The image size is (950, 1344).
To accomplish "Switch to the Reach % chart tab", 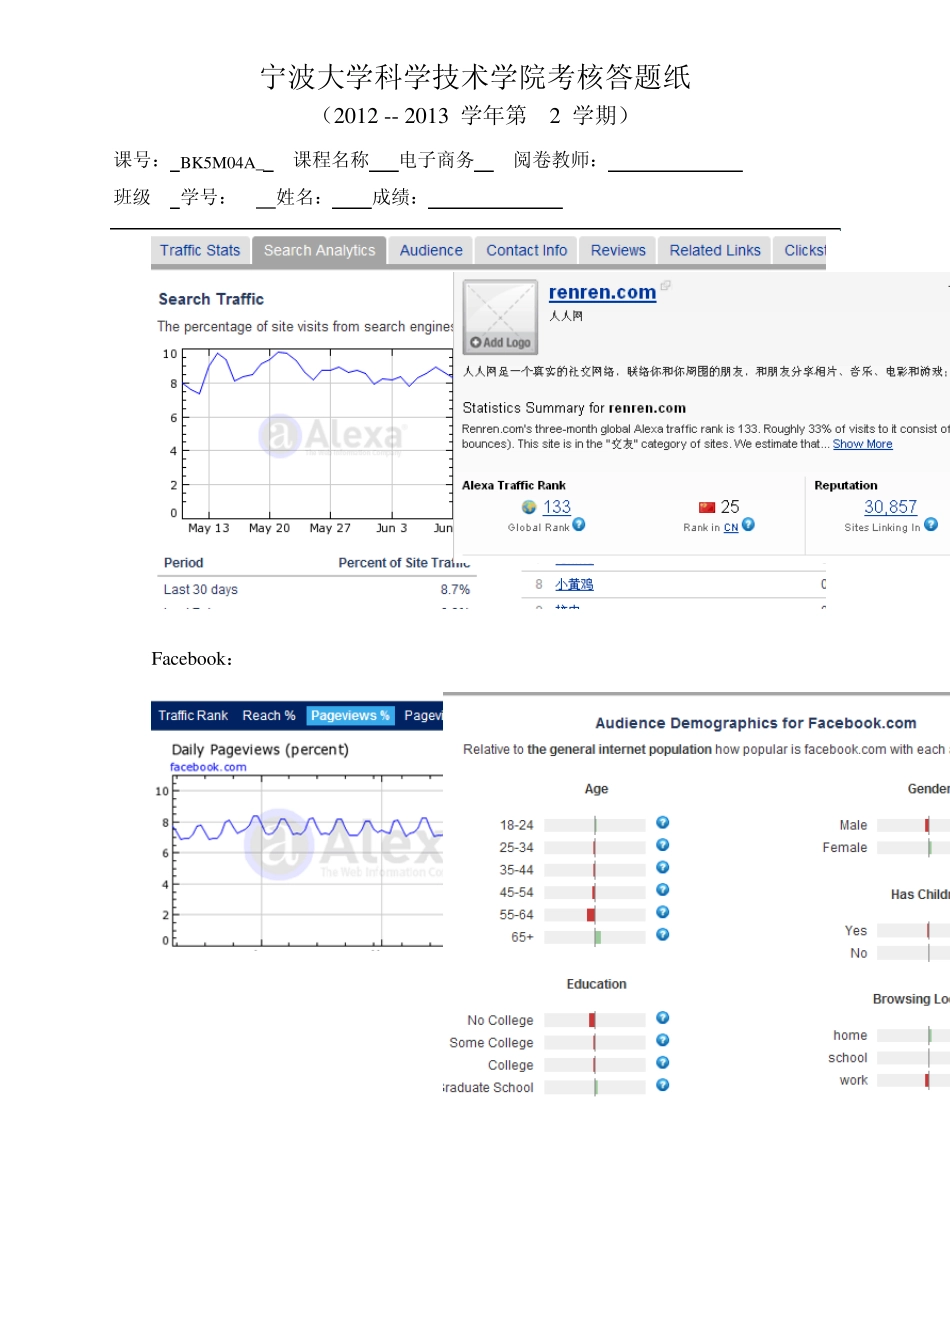I will coord(268,716).
